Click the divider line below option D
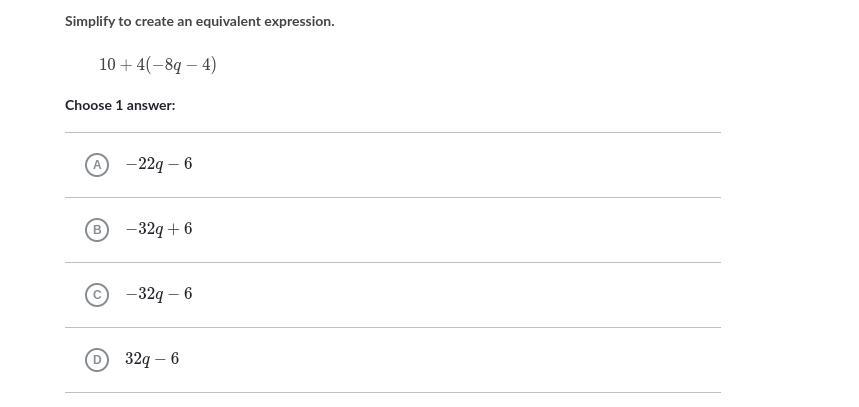859x407 pixels. 392,392
